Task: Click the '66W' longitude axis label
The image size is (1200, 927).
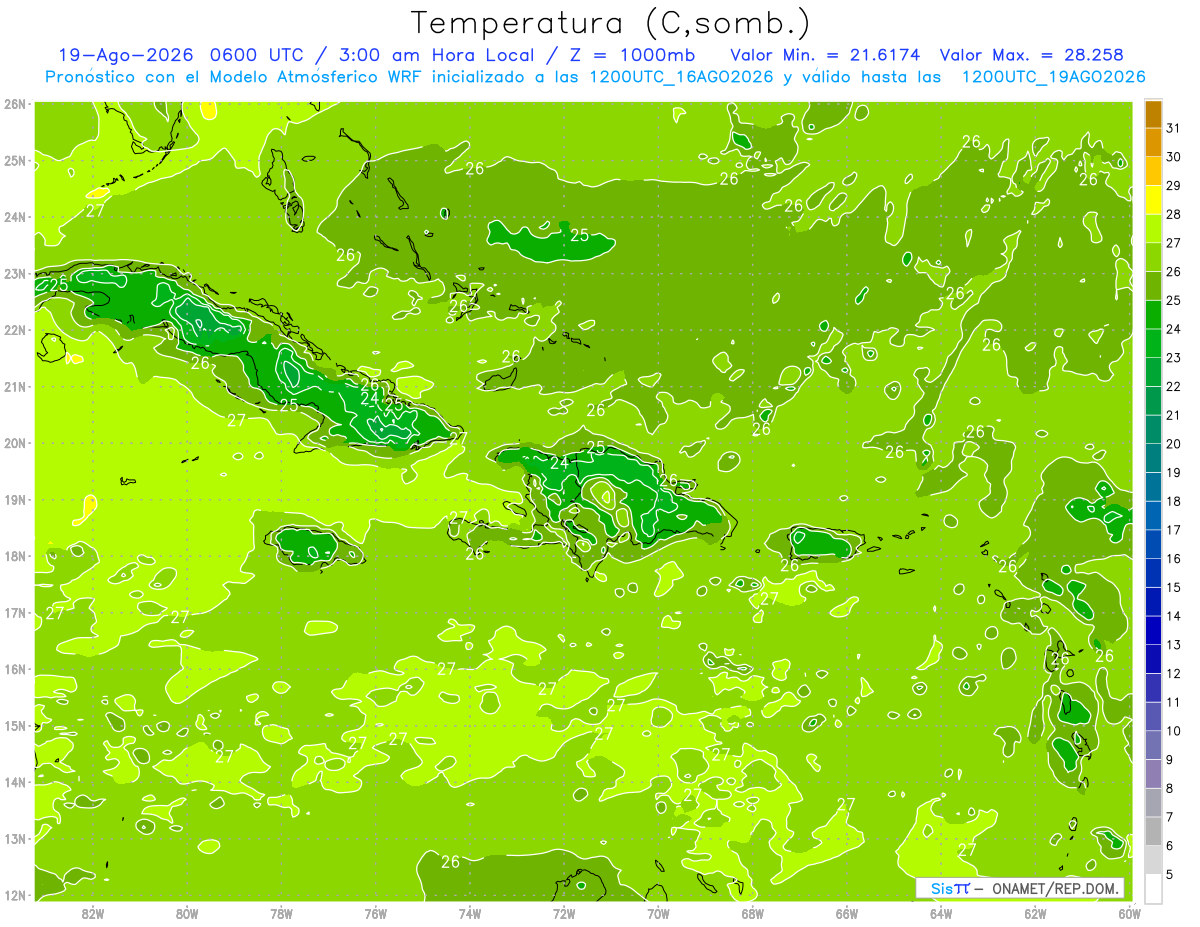Action: pyautogui.click(x=846, y=913)
